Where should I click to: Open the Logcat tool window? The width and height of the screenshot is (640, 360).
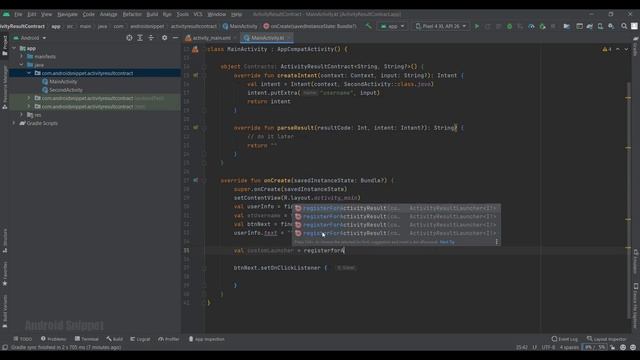point(140,339)
